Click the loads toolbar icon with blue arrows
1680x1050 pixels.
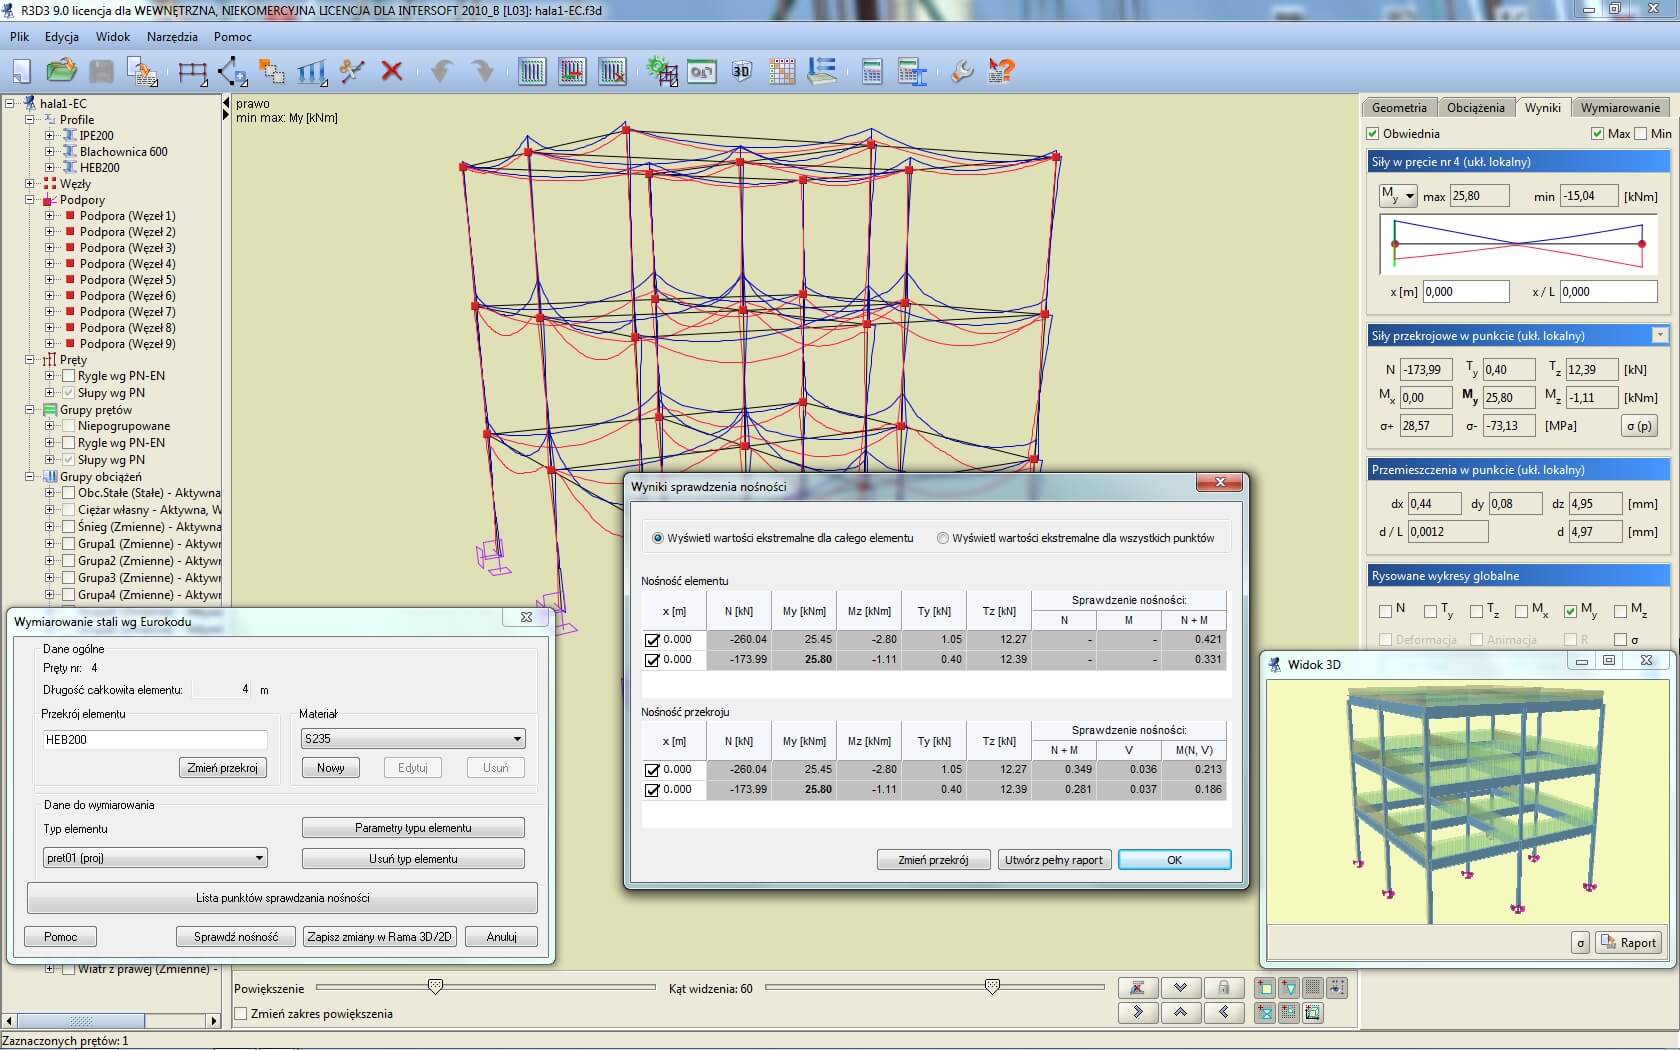click(x=312, y=71)
